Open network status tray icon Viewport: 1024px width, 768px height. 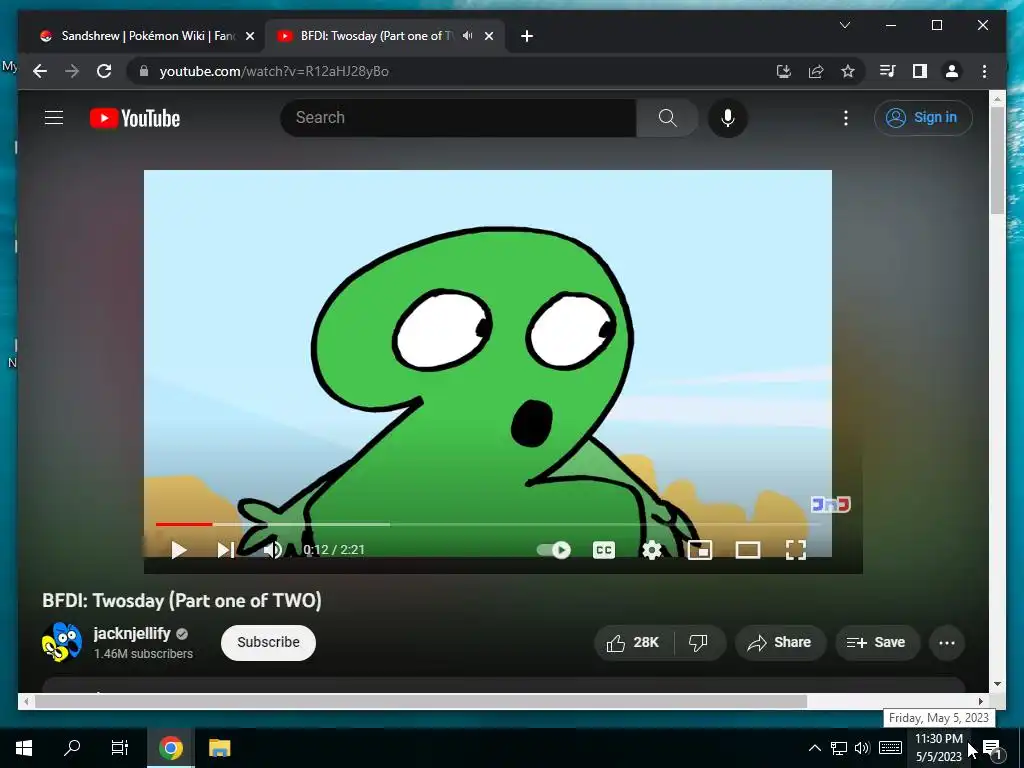point(839,748)
